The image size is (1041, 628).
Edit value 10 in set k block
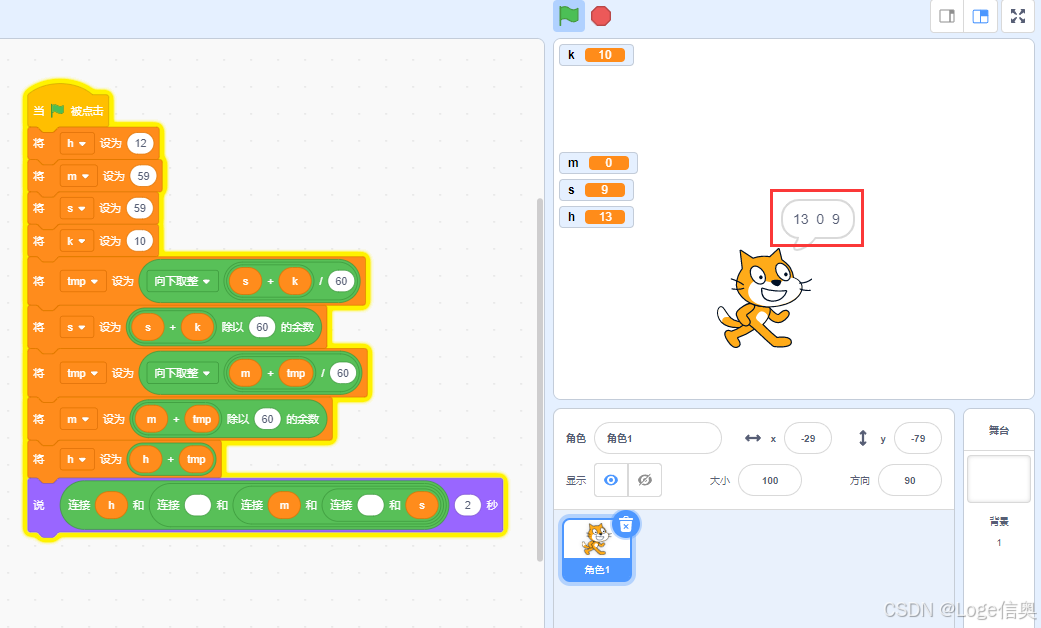[139, 241]
